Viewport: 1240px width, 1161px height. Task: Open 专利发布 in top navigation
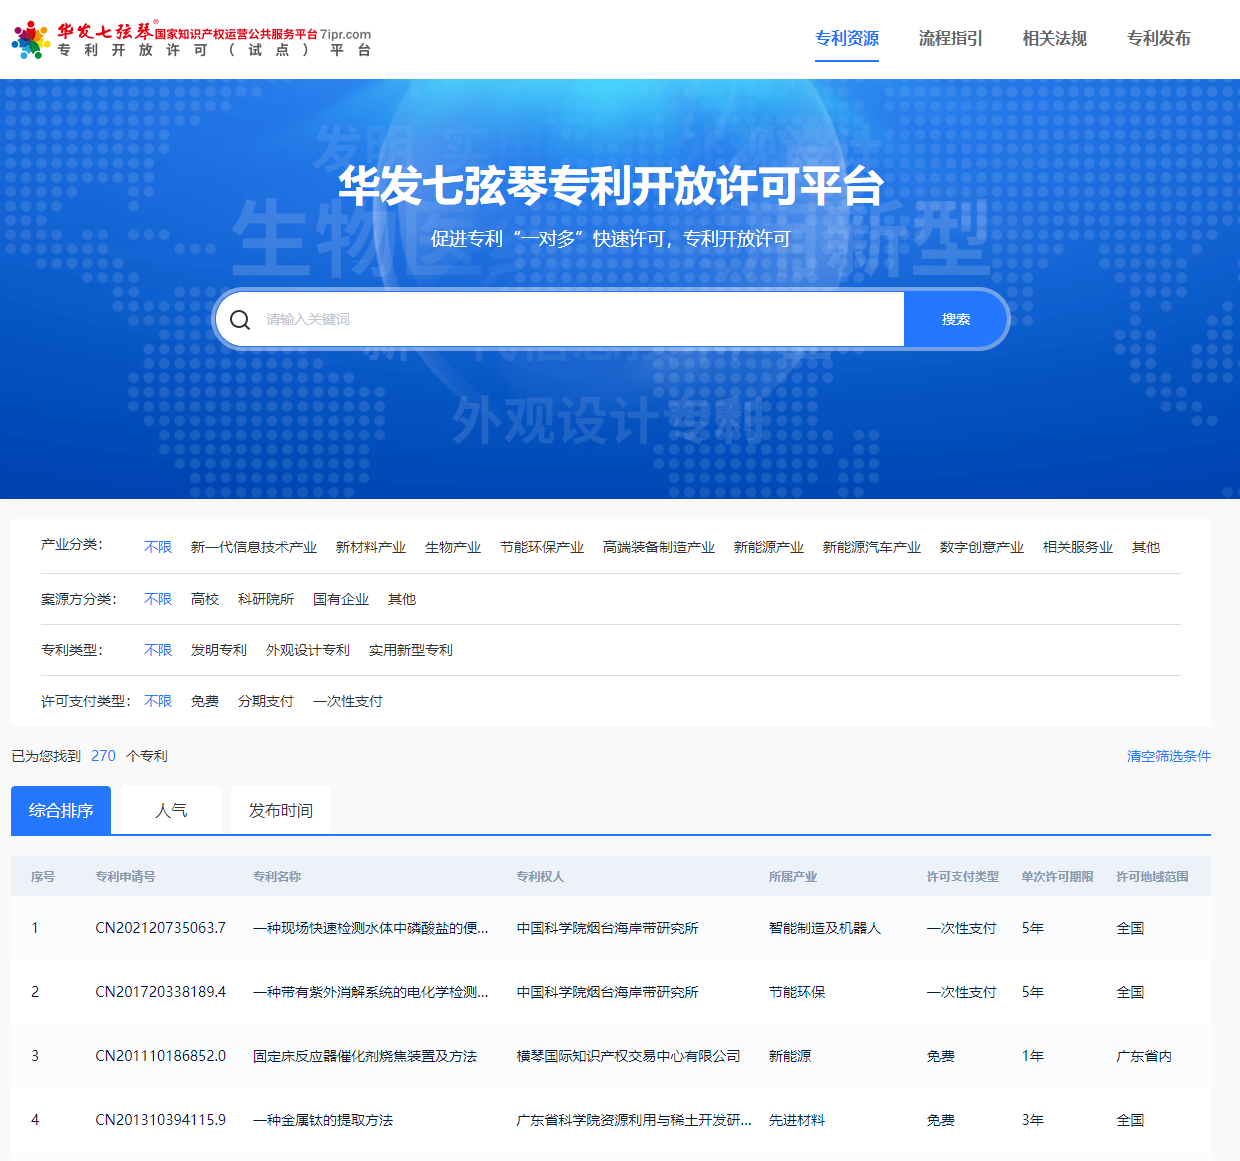[1158, 39]
